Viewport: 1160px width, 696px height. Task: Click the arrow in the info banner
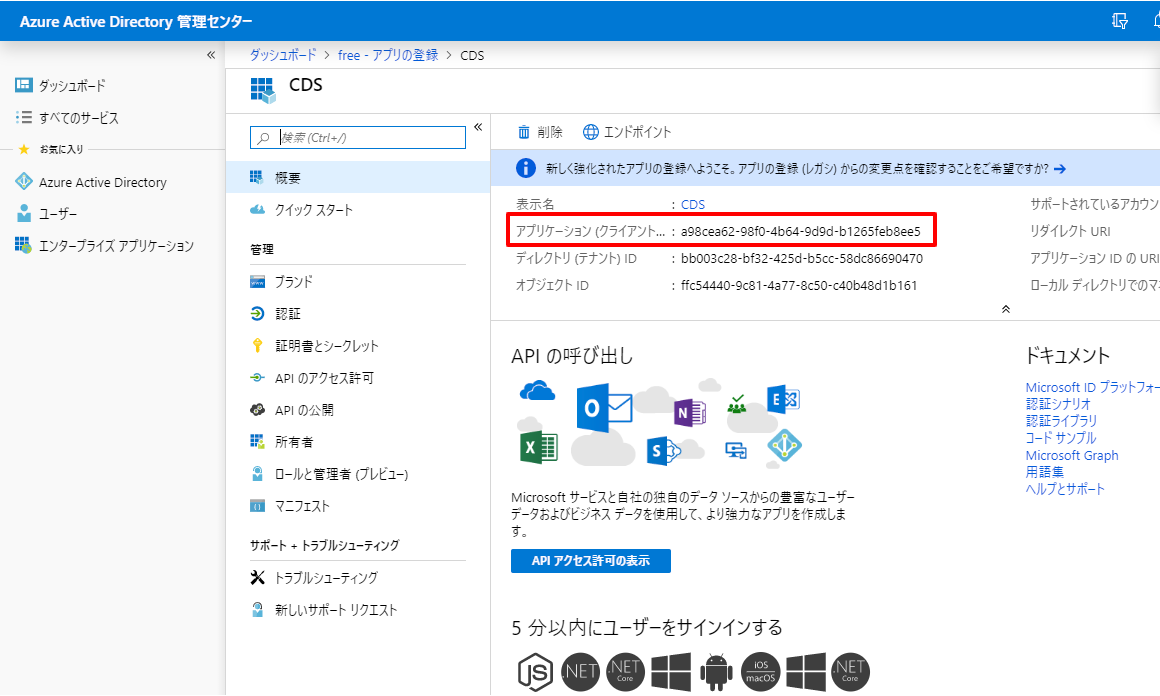[x=1060, y=169]
